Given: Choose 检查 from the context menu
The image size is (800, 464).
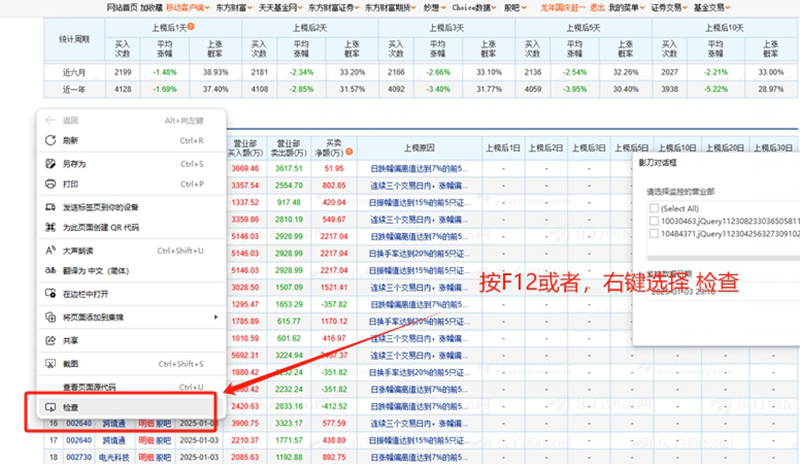Looking at the screenshot, I should (131, 407).
